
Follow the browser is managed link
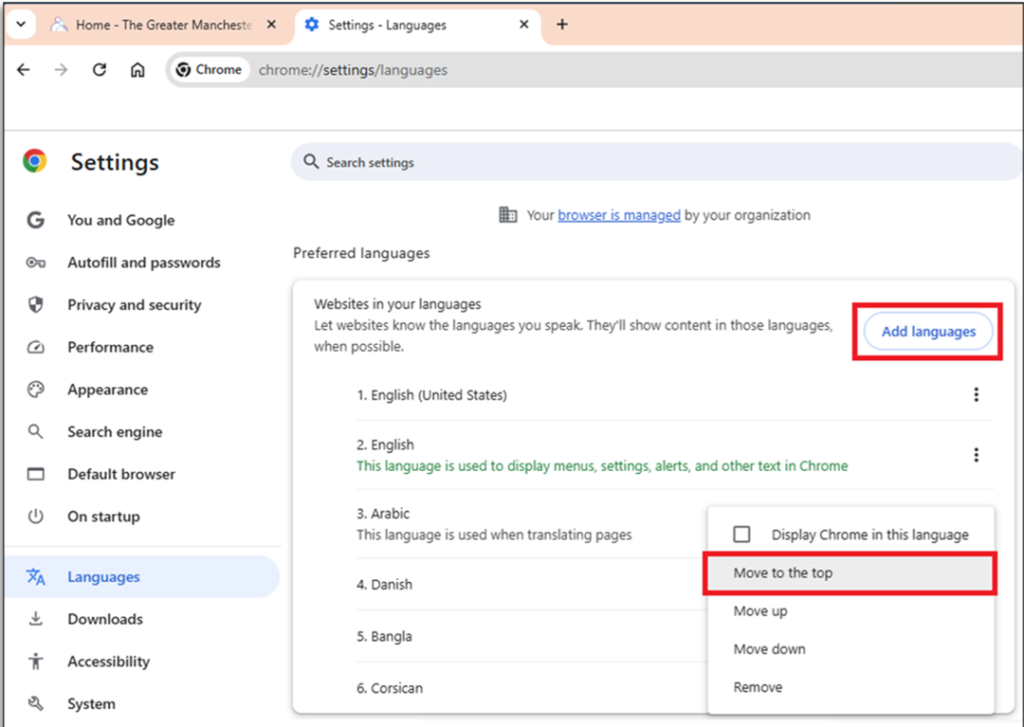click(619, 215)
